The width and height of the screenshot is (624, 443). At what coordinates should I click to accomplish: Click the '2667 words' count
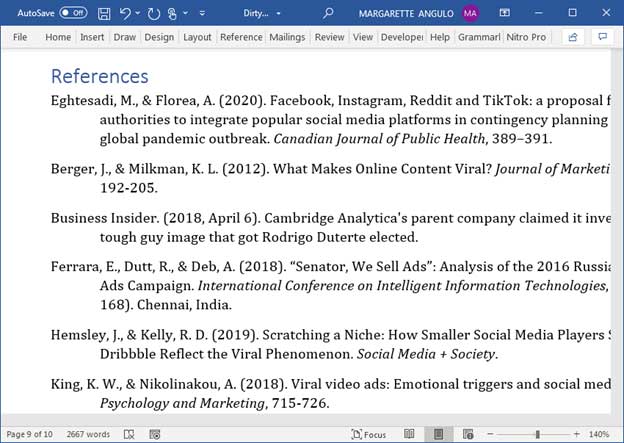pos(88,434)
